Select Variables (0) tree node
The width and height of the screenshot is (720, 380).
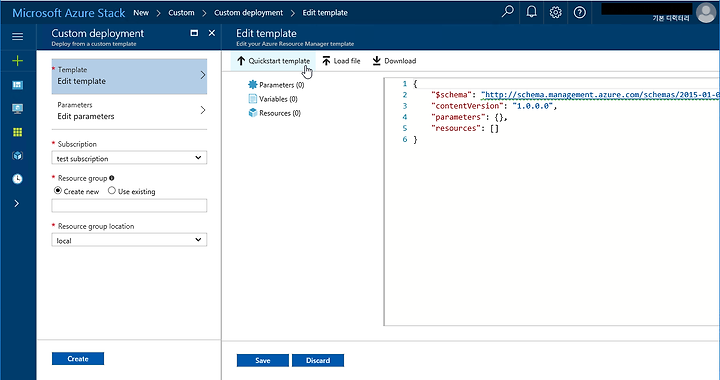click(x=273, y=99)
